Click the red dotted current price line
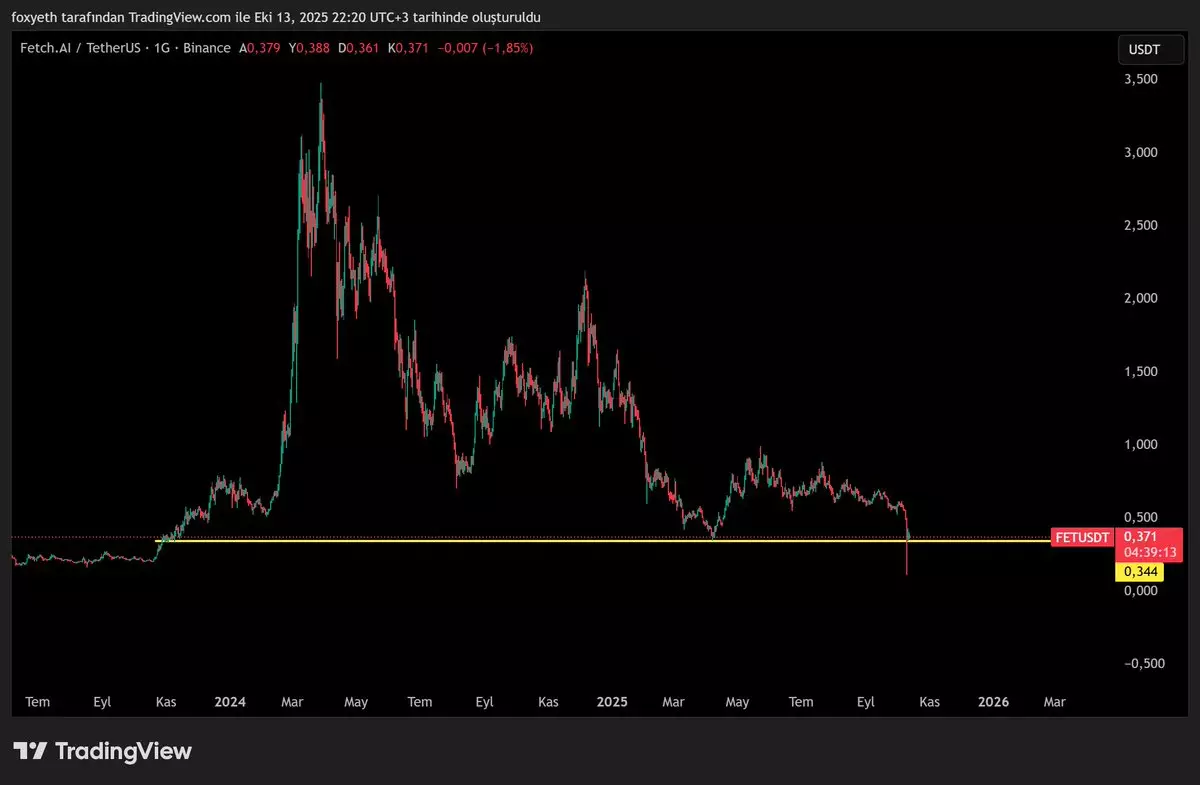The image size is (1200, 785). (x=80, y=537)
